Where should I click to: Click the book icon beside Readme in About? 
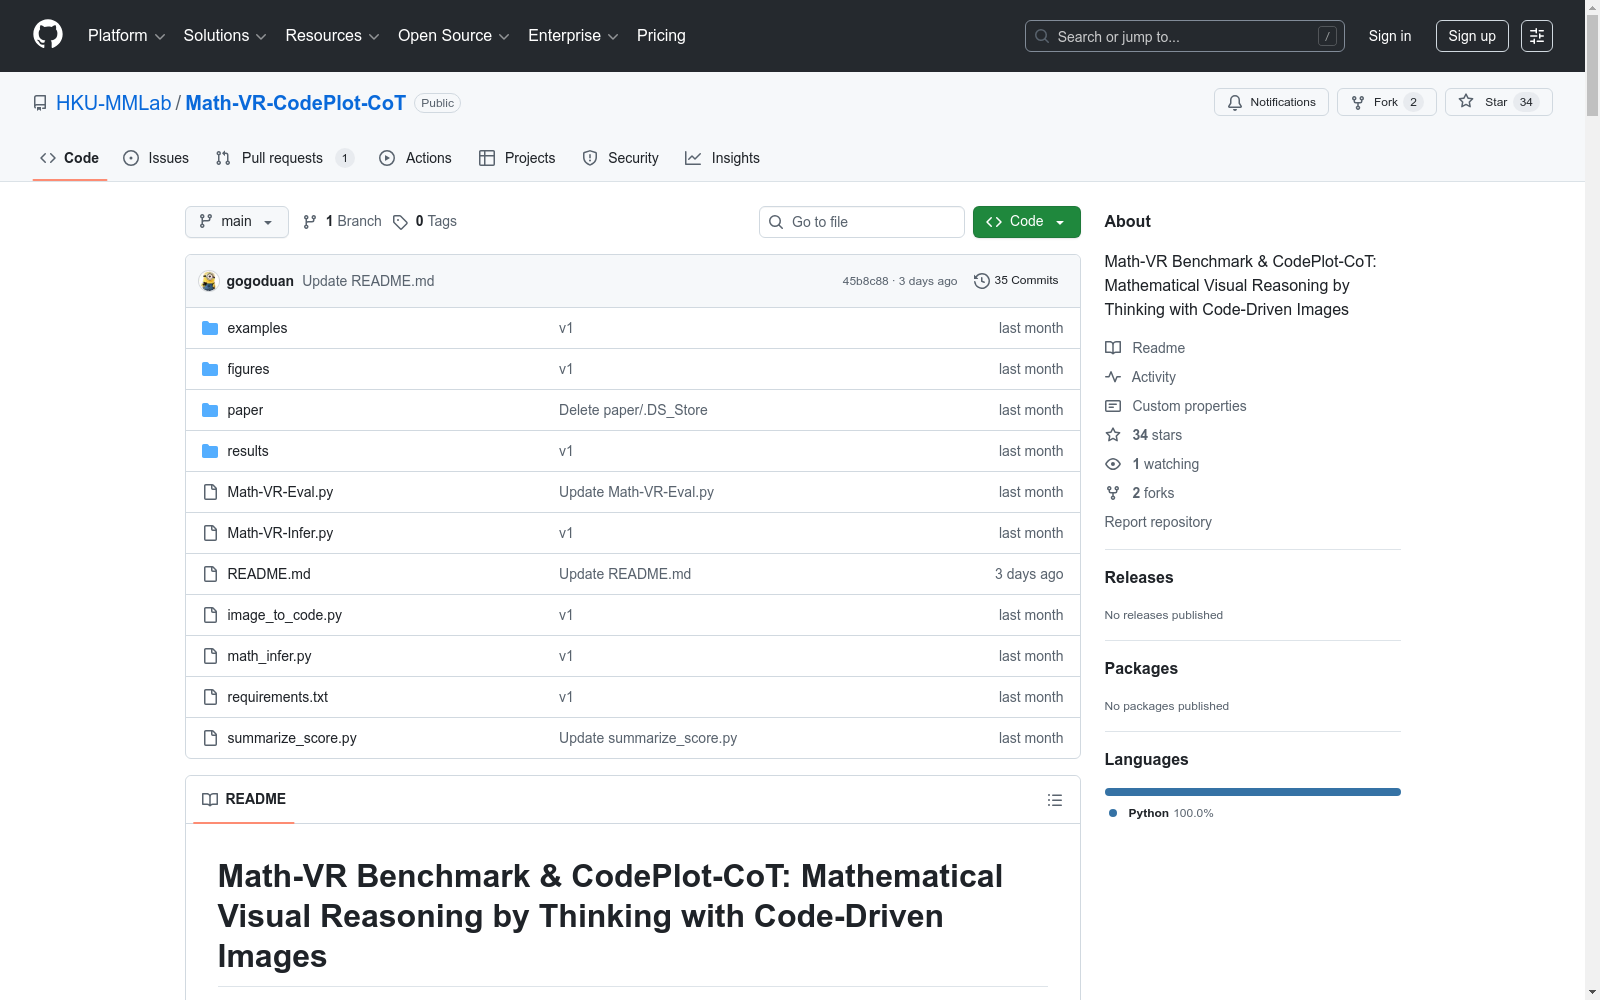pyautogui.click(x=1113, y=348)
